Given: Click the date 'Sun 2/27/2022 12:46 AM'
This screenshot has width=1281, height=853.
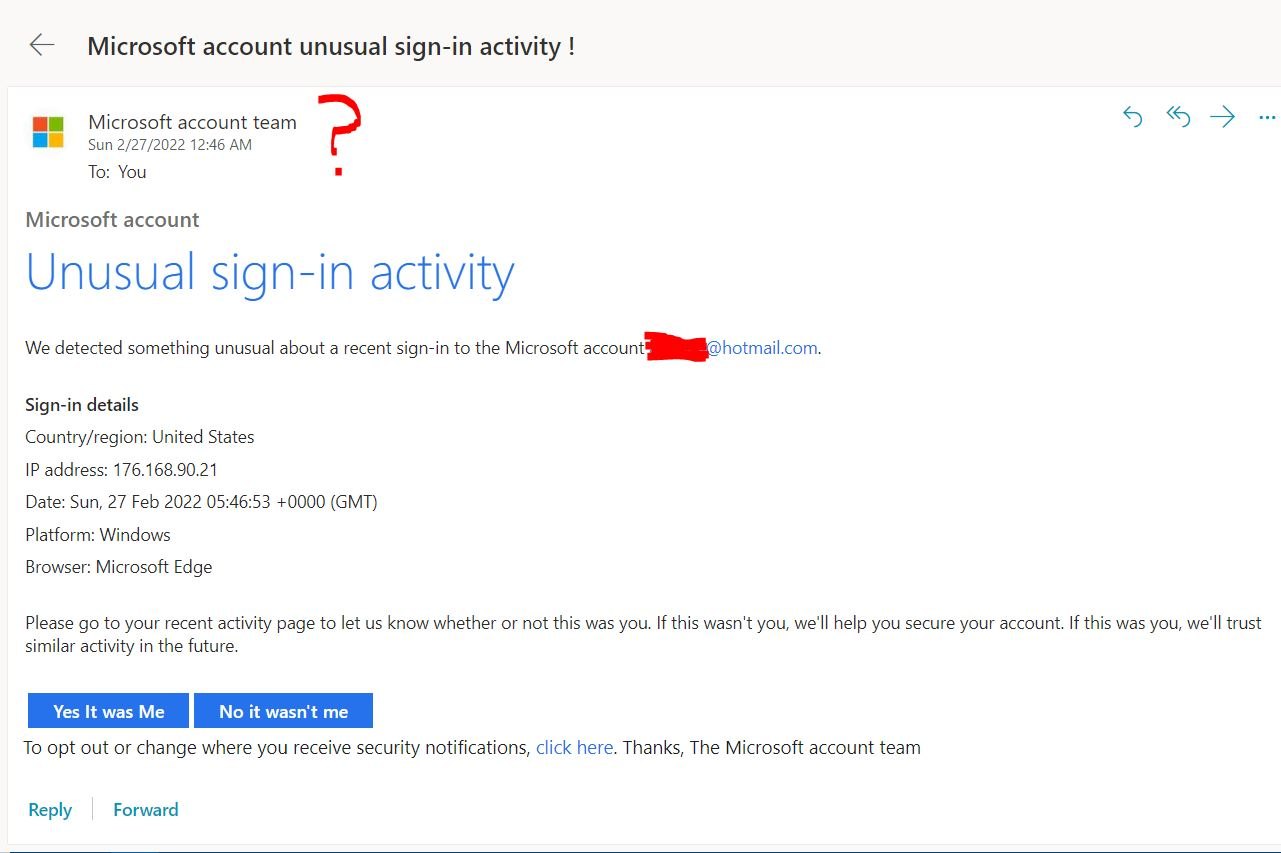Looking at the screenshot, I should click(170, 145).
